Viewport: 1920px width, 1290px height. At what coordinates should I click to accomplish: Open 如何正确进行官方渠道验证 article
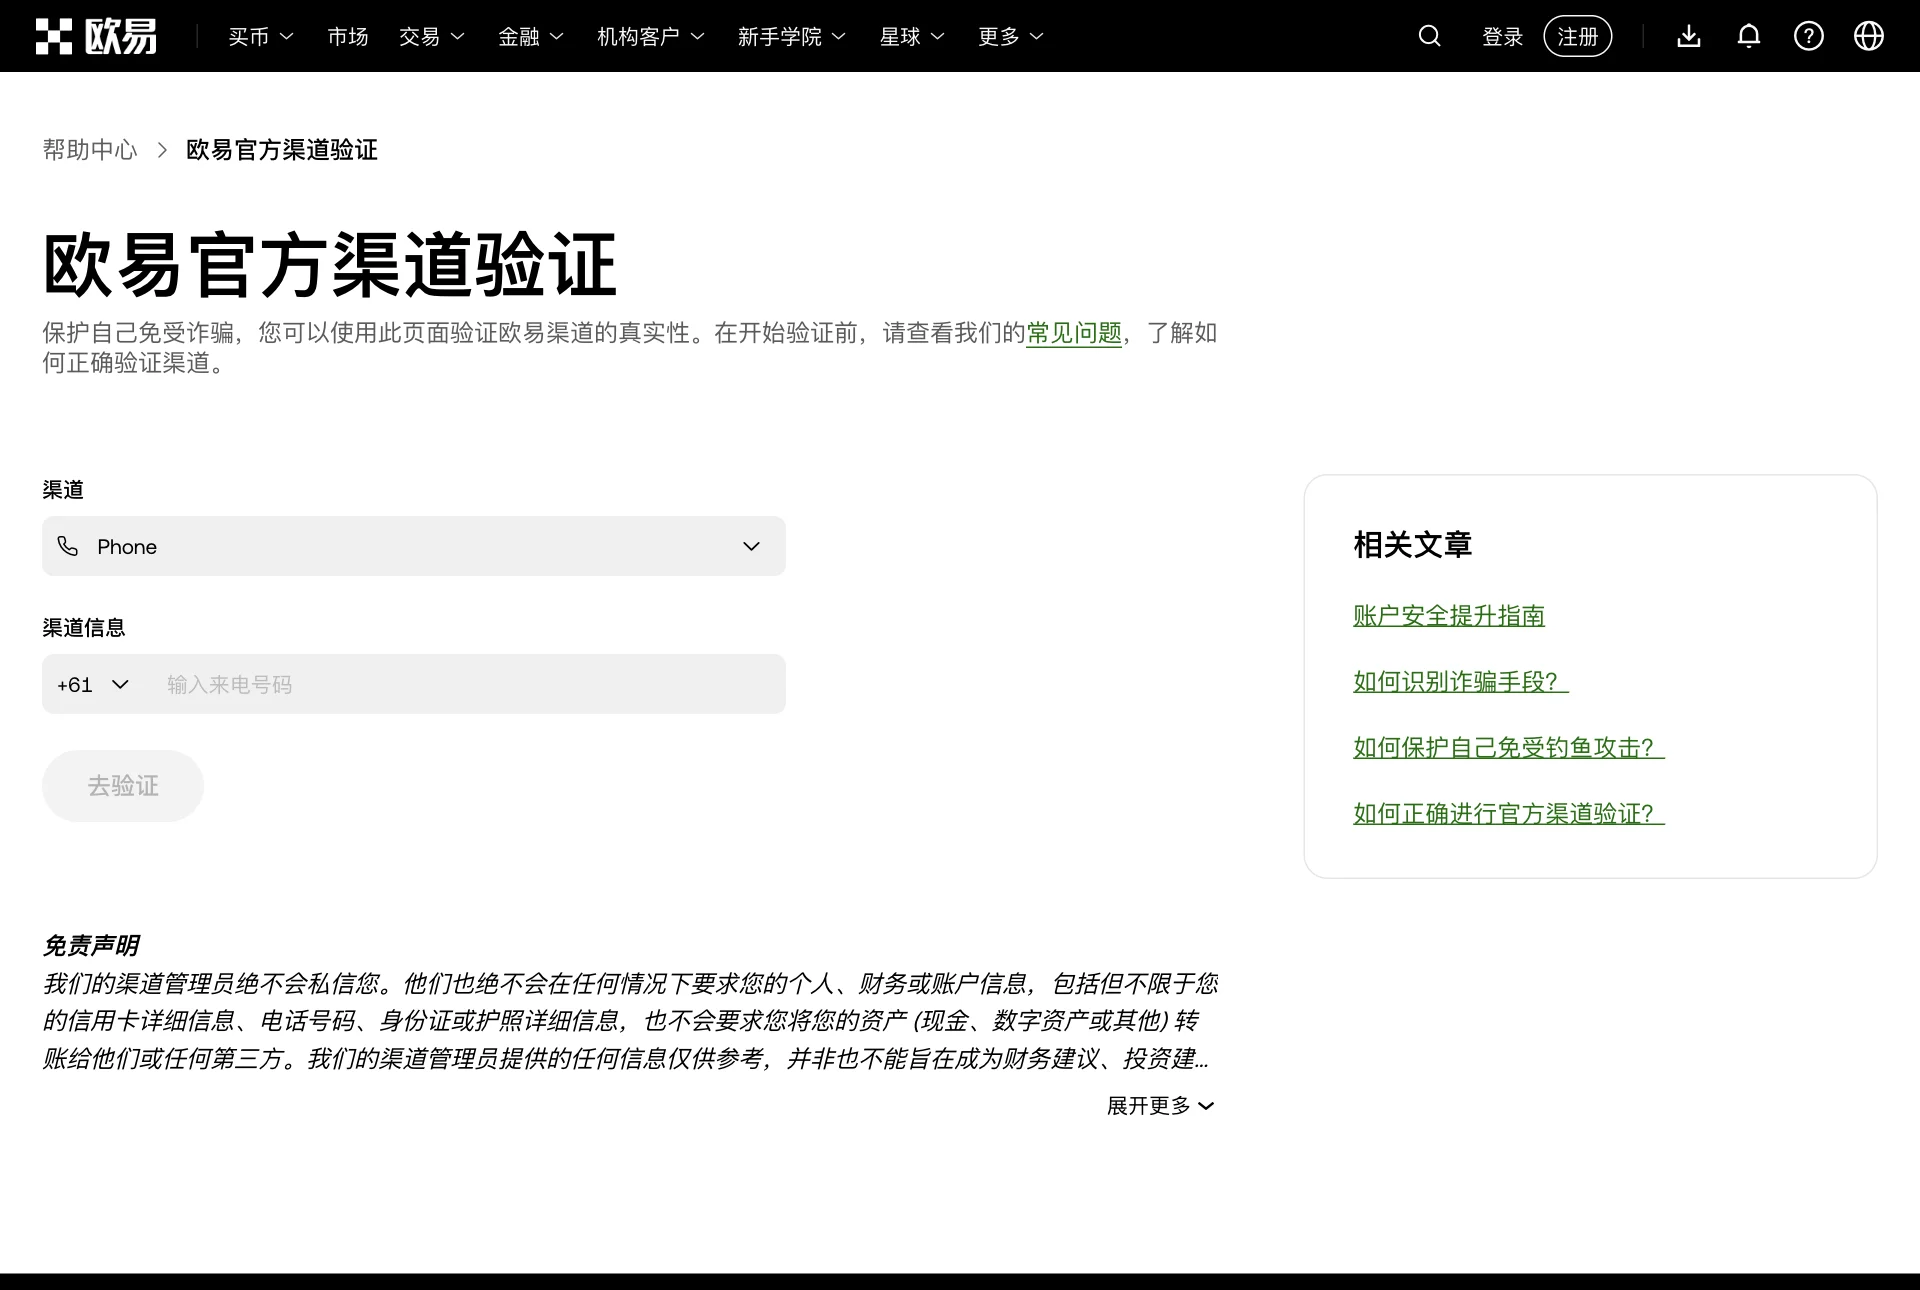click(x=1509, y=814)
